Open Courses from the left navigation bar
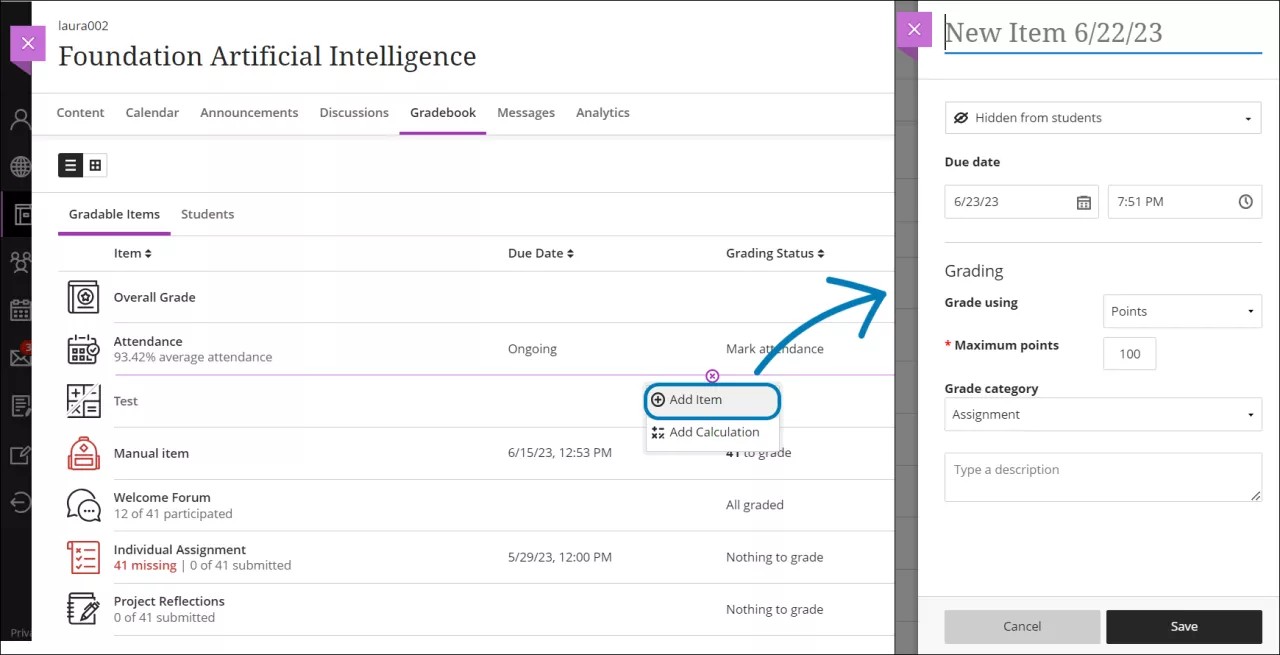The width and height of the screenshot is (1280, 655). 20,214
